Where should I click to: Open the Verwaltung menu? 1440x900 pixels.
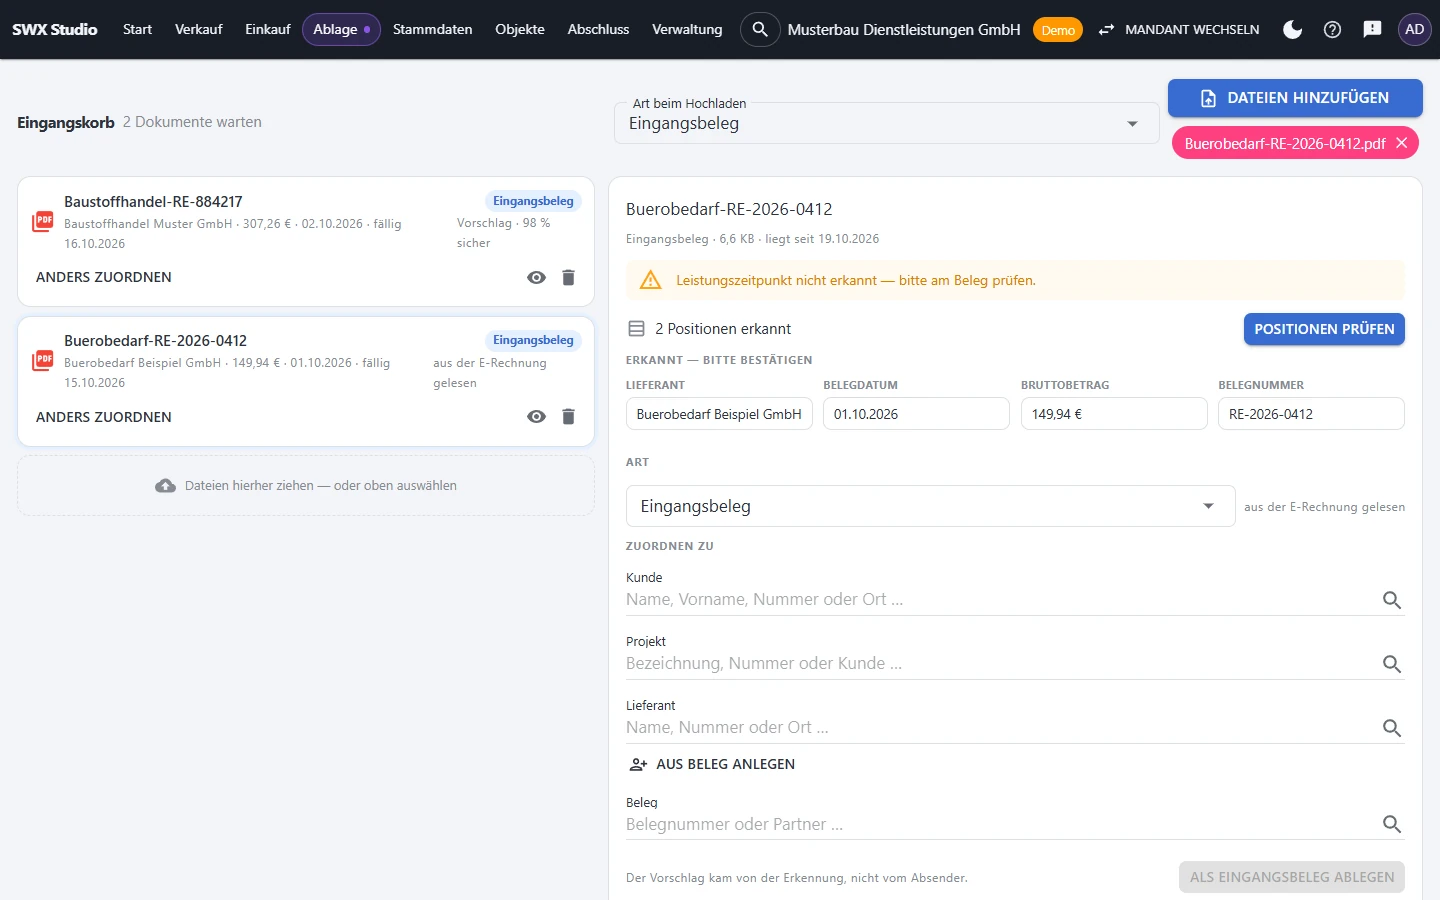click(687, 29)
